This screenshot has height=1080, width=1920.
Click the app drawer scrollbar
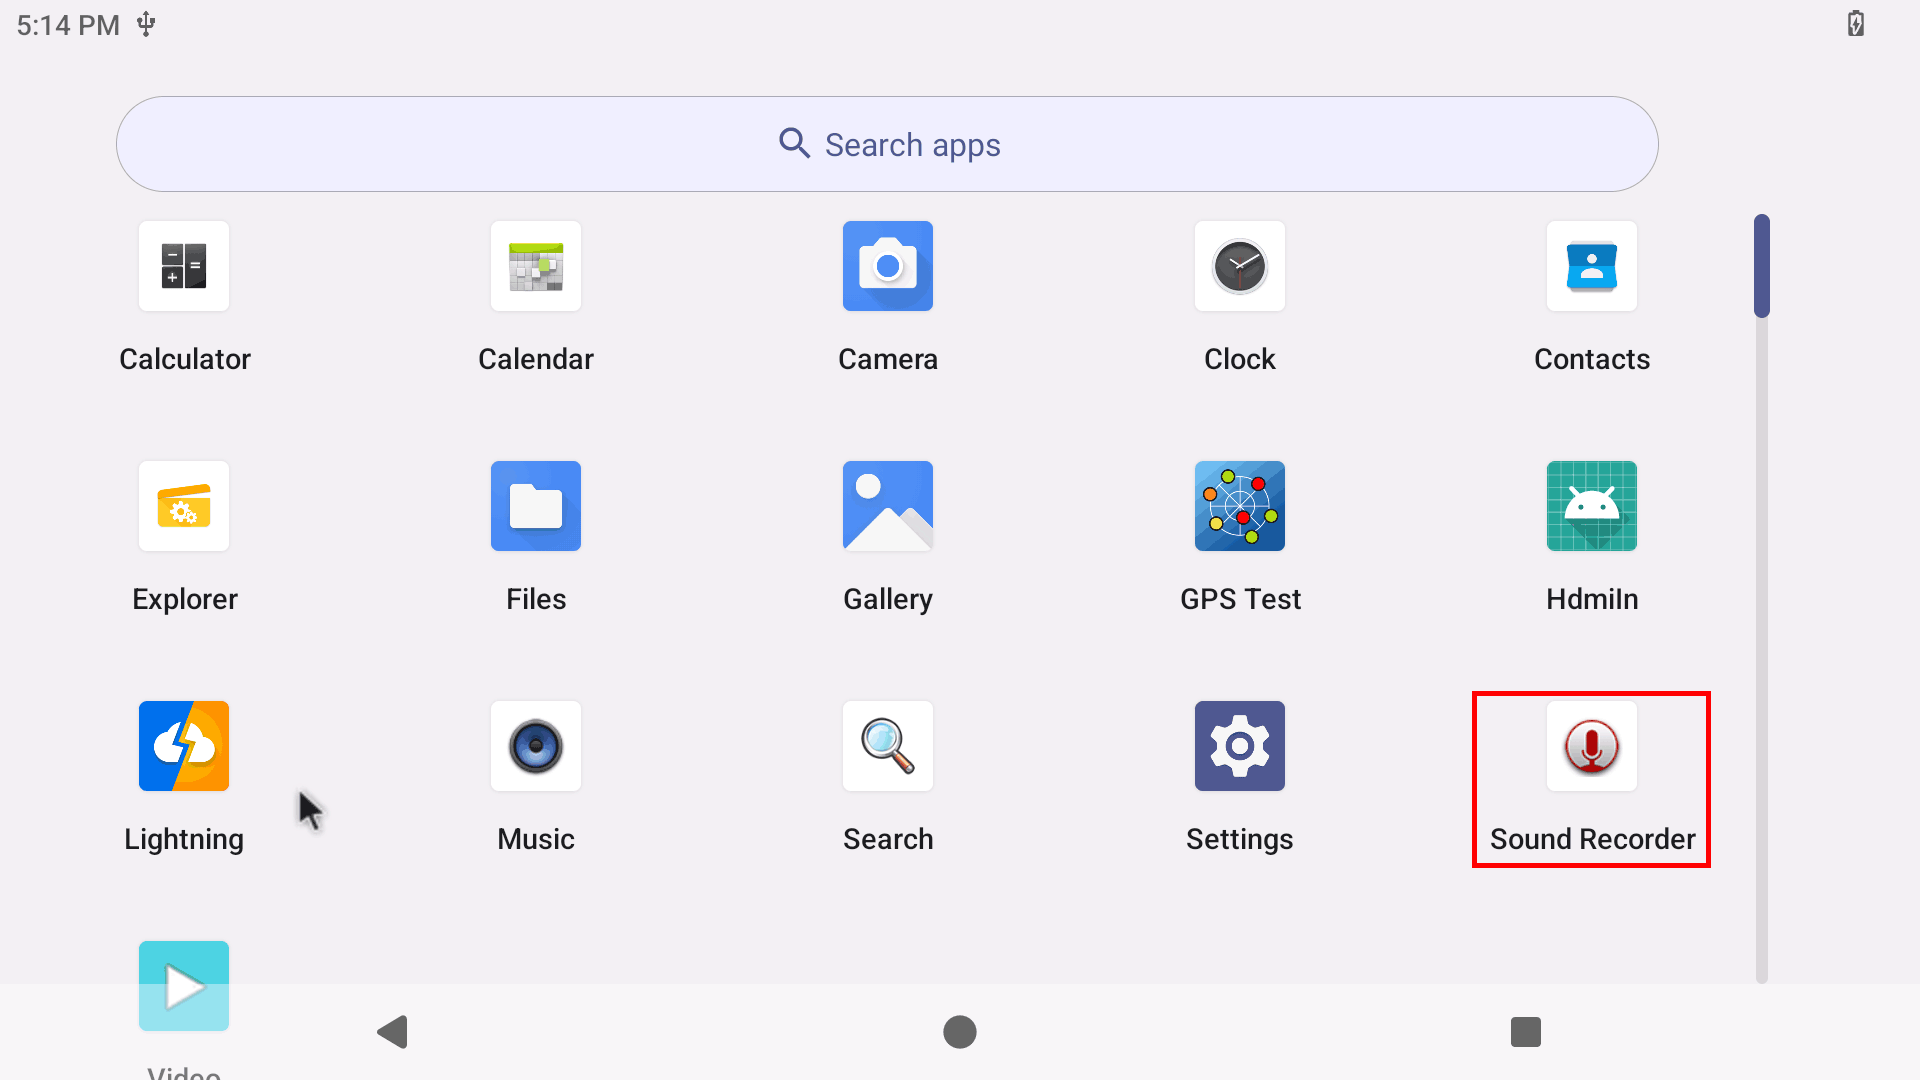tap(1762, 266)
